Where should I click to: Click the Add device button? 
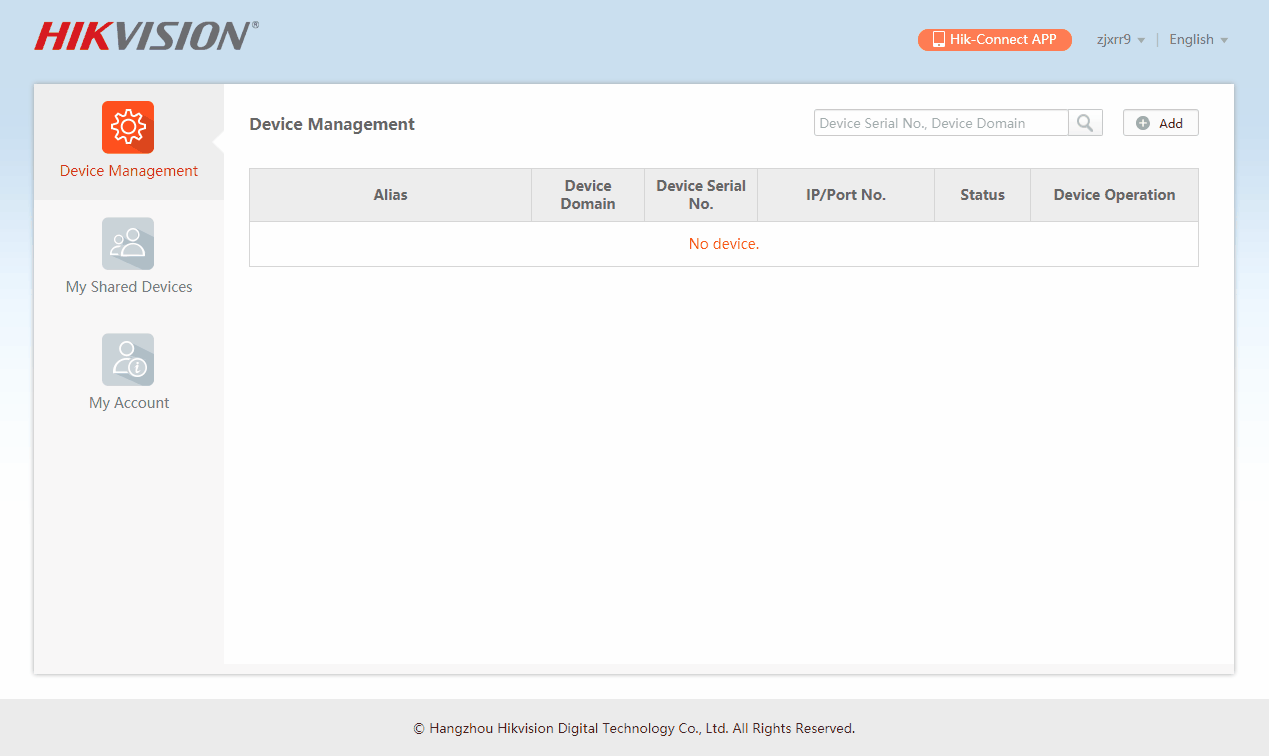1160,123
